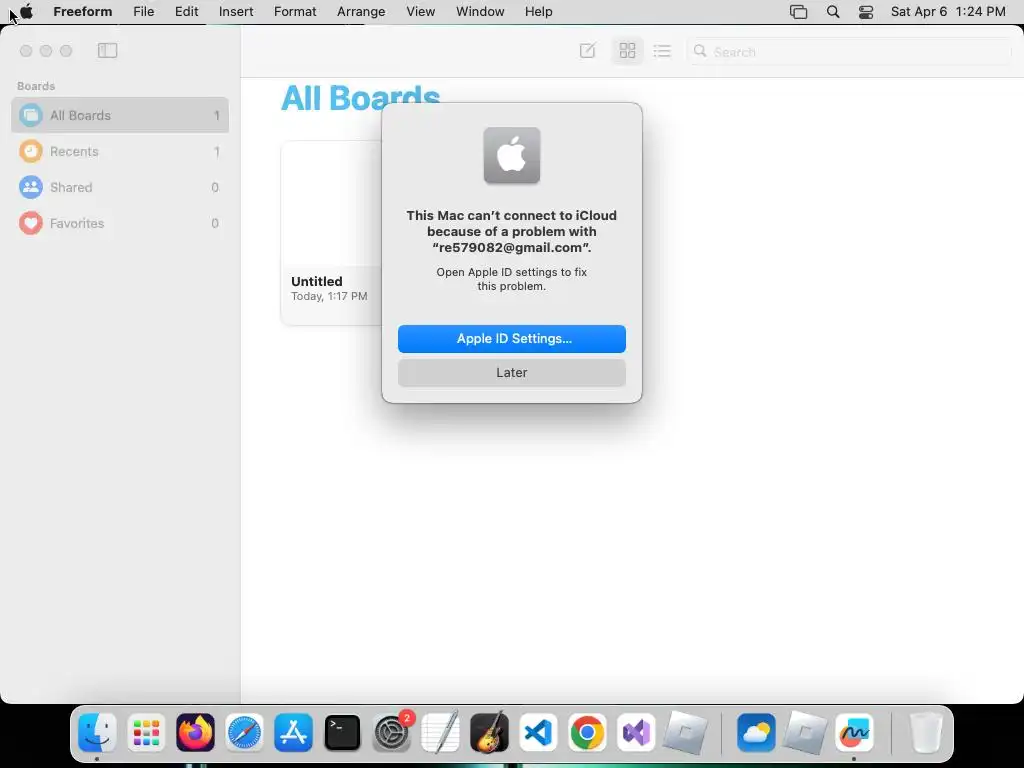
Task: Open the Untitled board thumbnail
Action: (331, 203)
